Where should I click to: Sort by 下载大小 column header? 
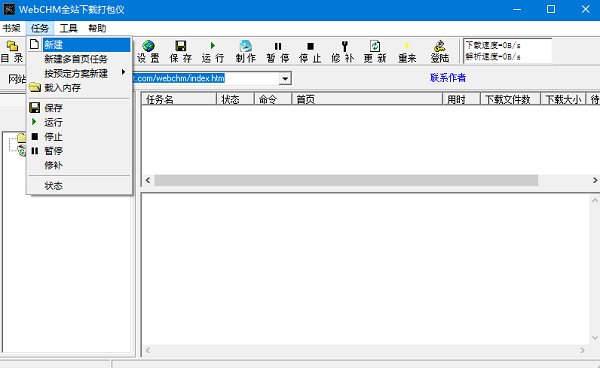coord(563,99)
